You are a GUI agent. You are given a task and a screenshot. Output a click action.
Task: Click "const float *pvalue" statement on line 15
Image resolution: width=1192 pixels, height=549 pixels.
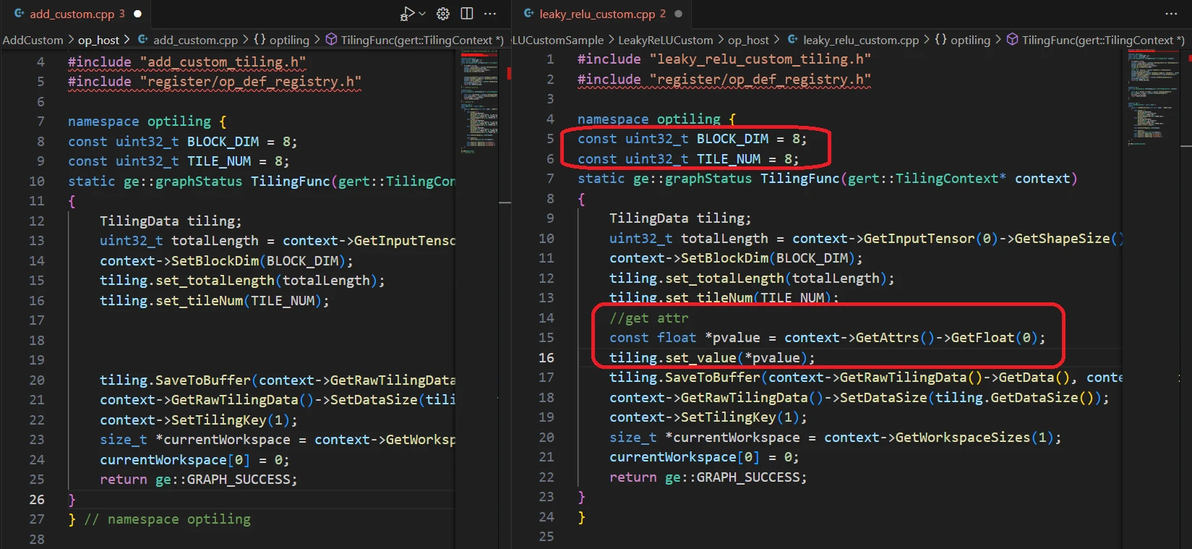point(828,337)
